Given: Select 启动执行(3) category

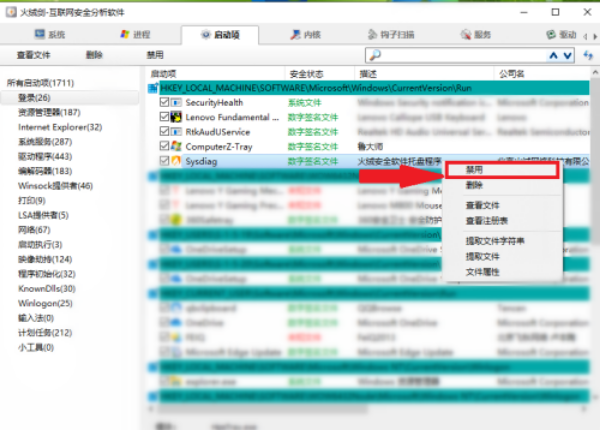Looking at the screenshot, I should coord(40,244).
